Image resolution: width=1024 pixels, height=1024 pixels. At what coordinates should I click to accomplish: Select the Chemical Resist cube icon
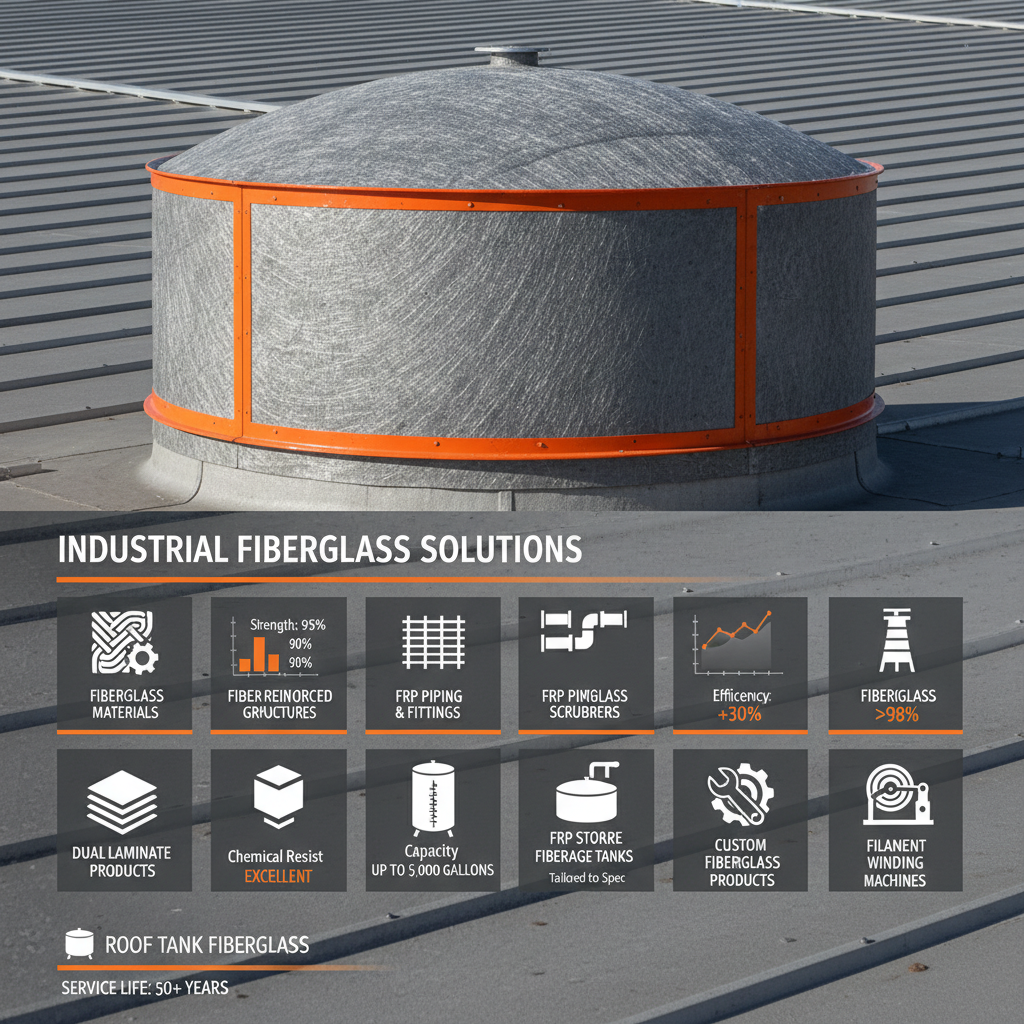click(278, 795)
